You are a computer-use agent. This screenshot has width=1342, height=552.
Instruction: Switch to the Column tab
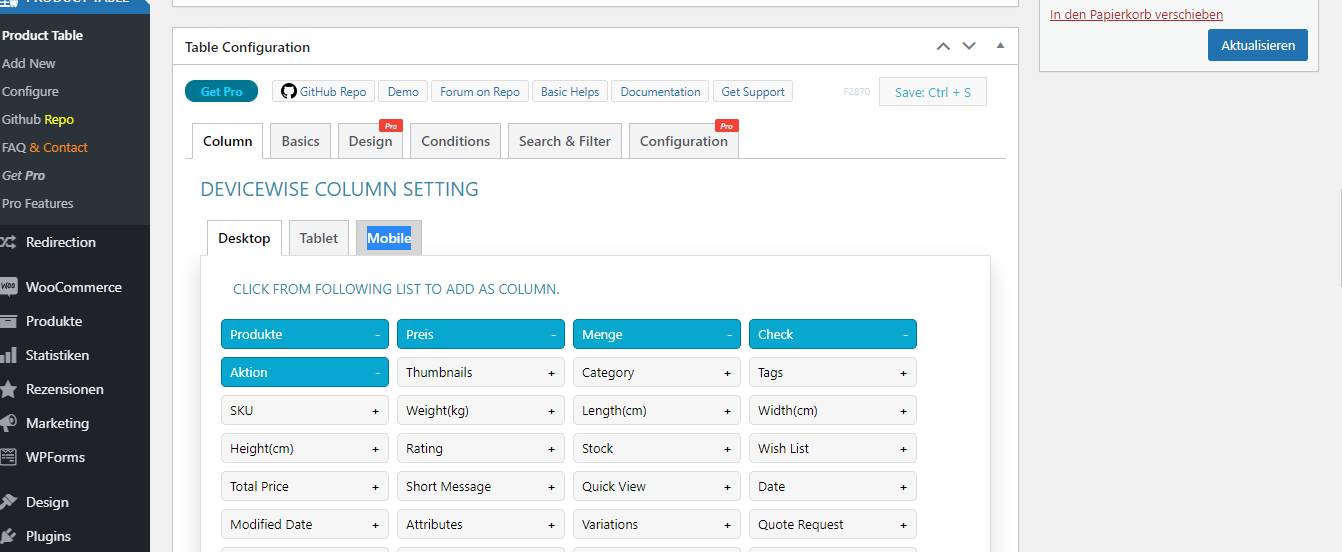click(x=227, y=141)
